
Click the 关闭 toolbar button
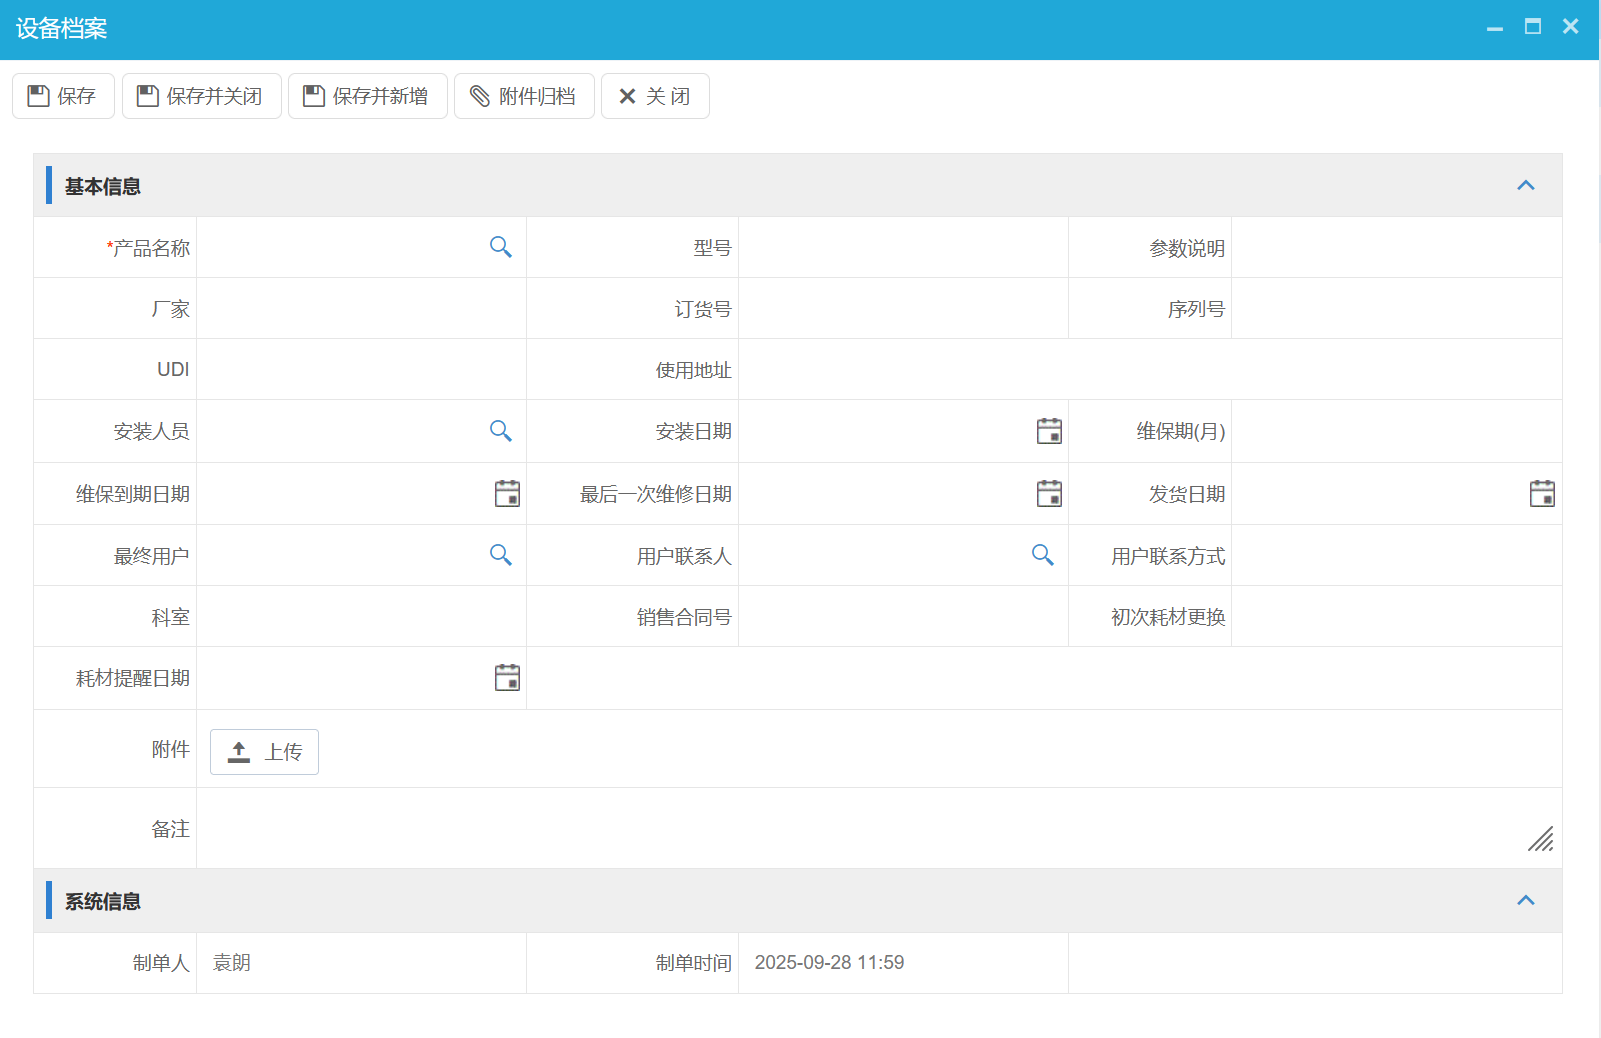pos(655,96)
